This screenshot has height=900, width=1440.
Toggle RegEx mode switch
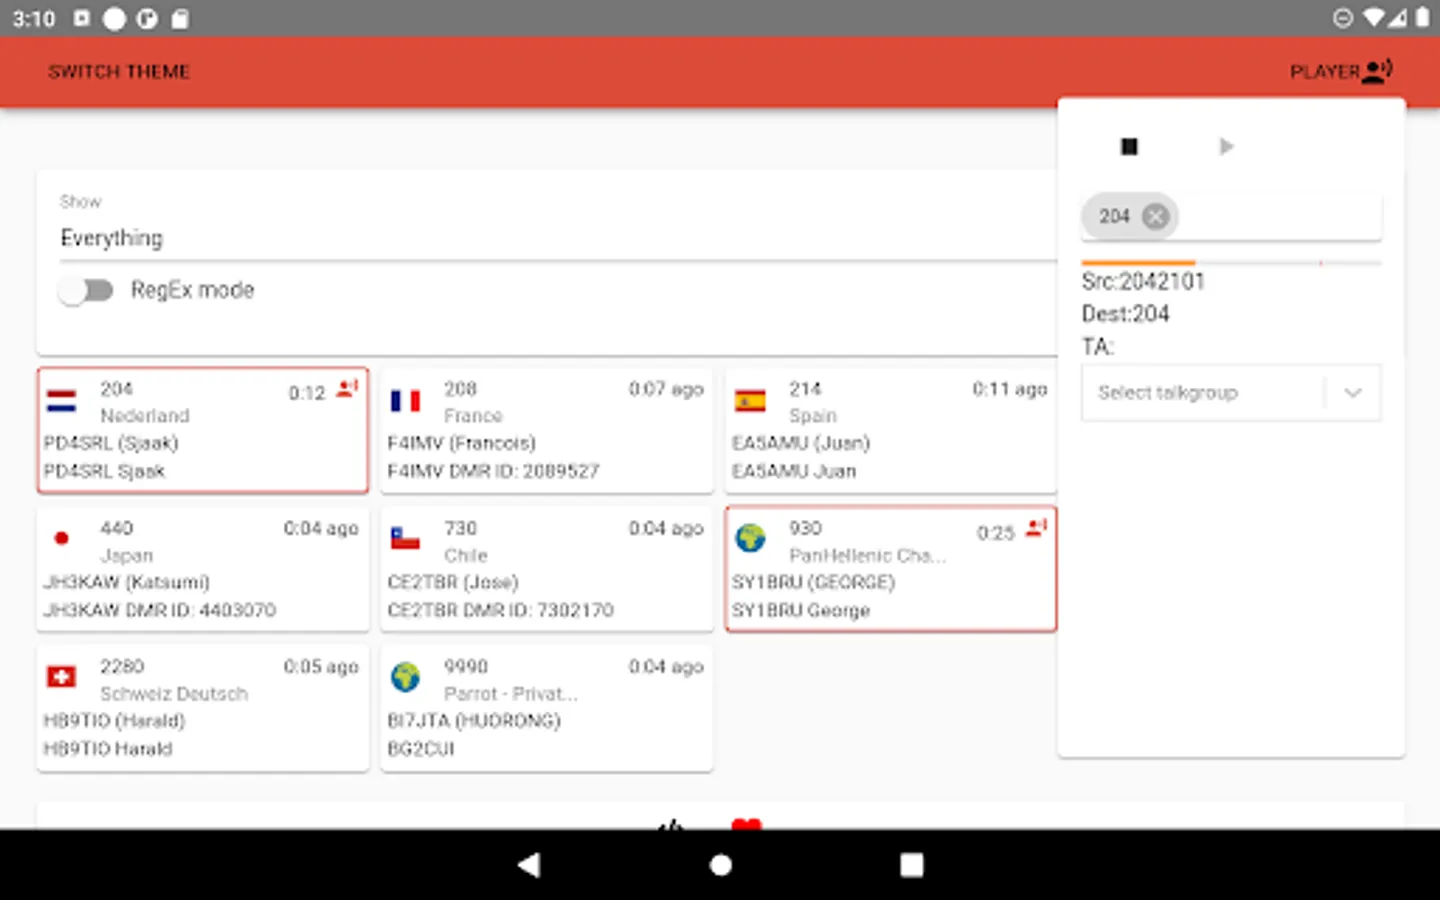point(86,290)
